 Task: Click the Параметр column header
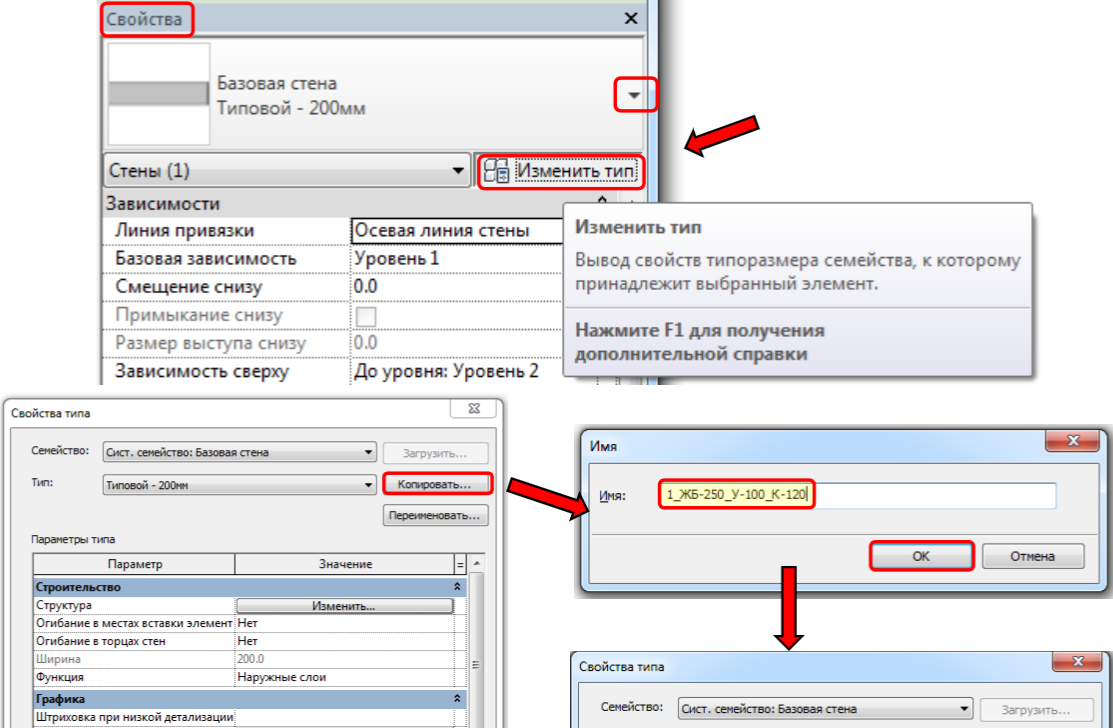tap(134, 564)
